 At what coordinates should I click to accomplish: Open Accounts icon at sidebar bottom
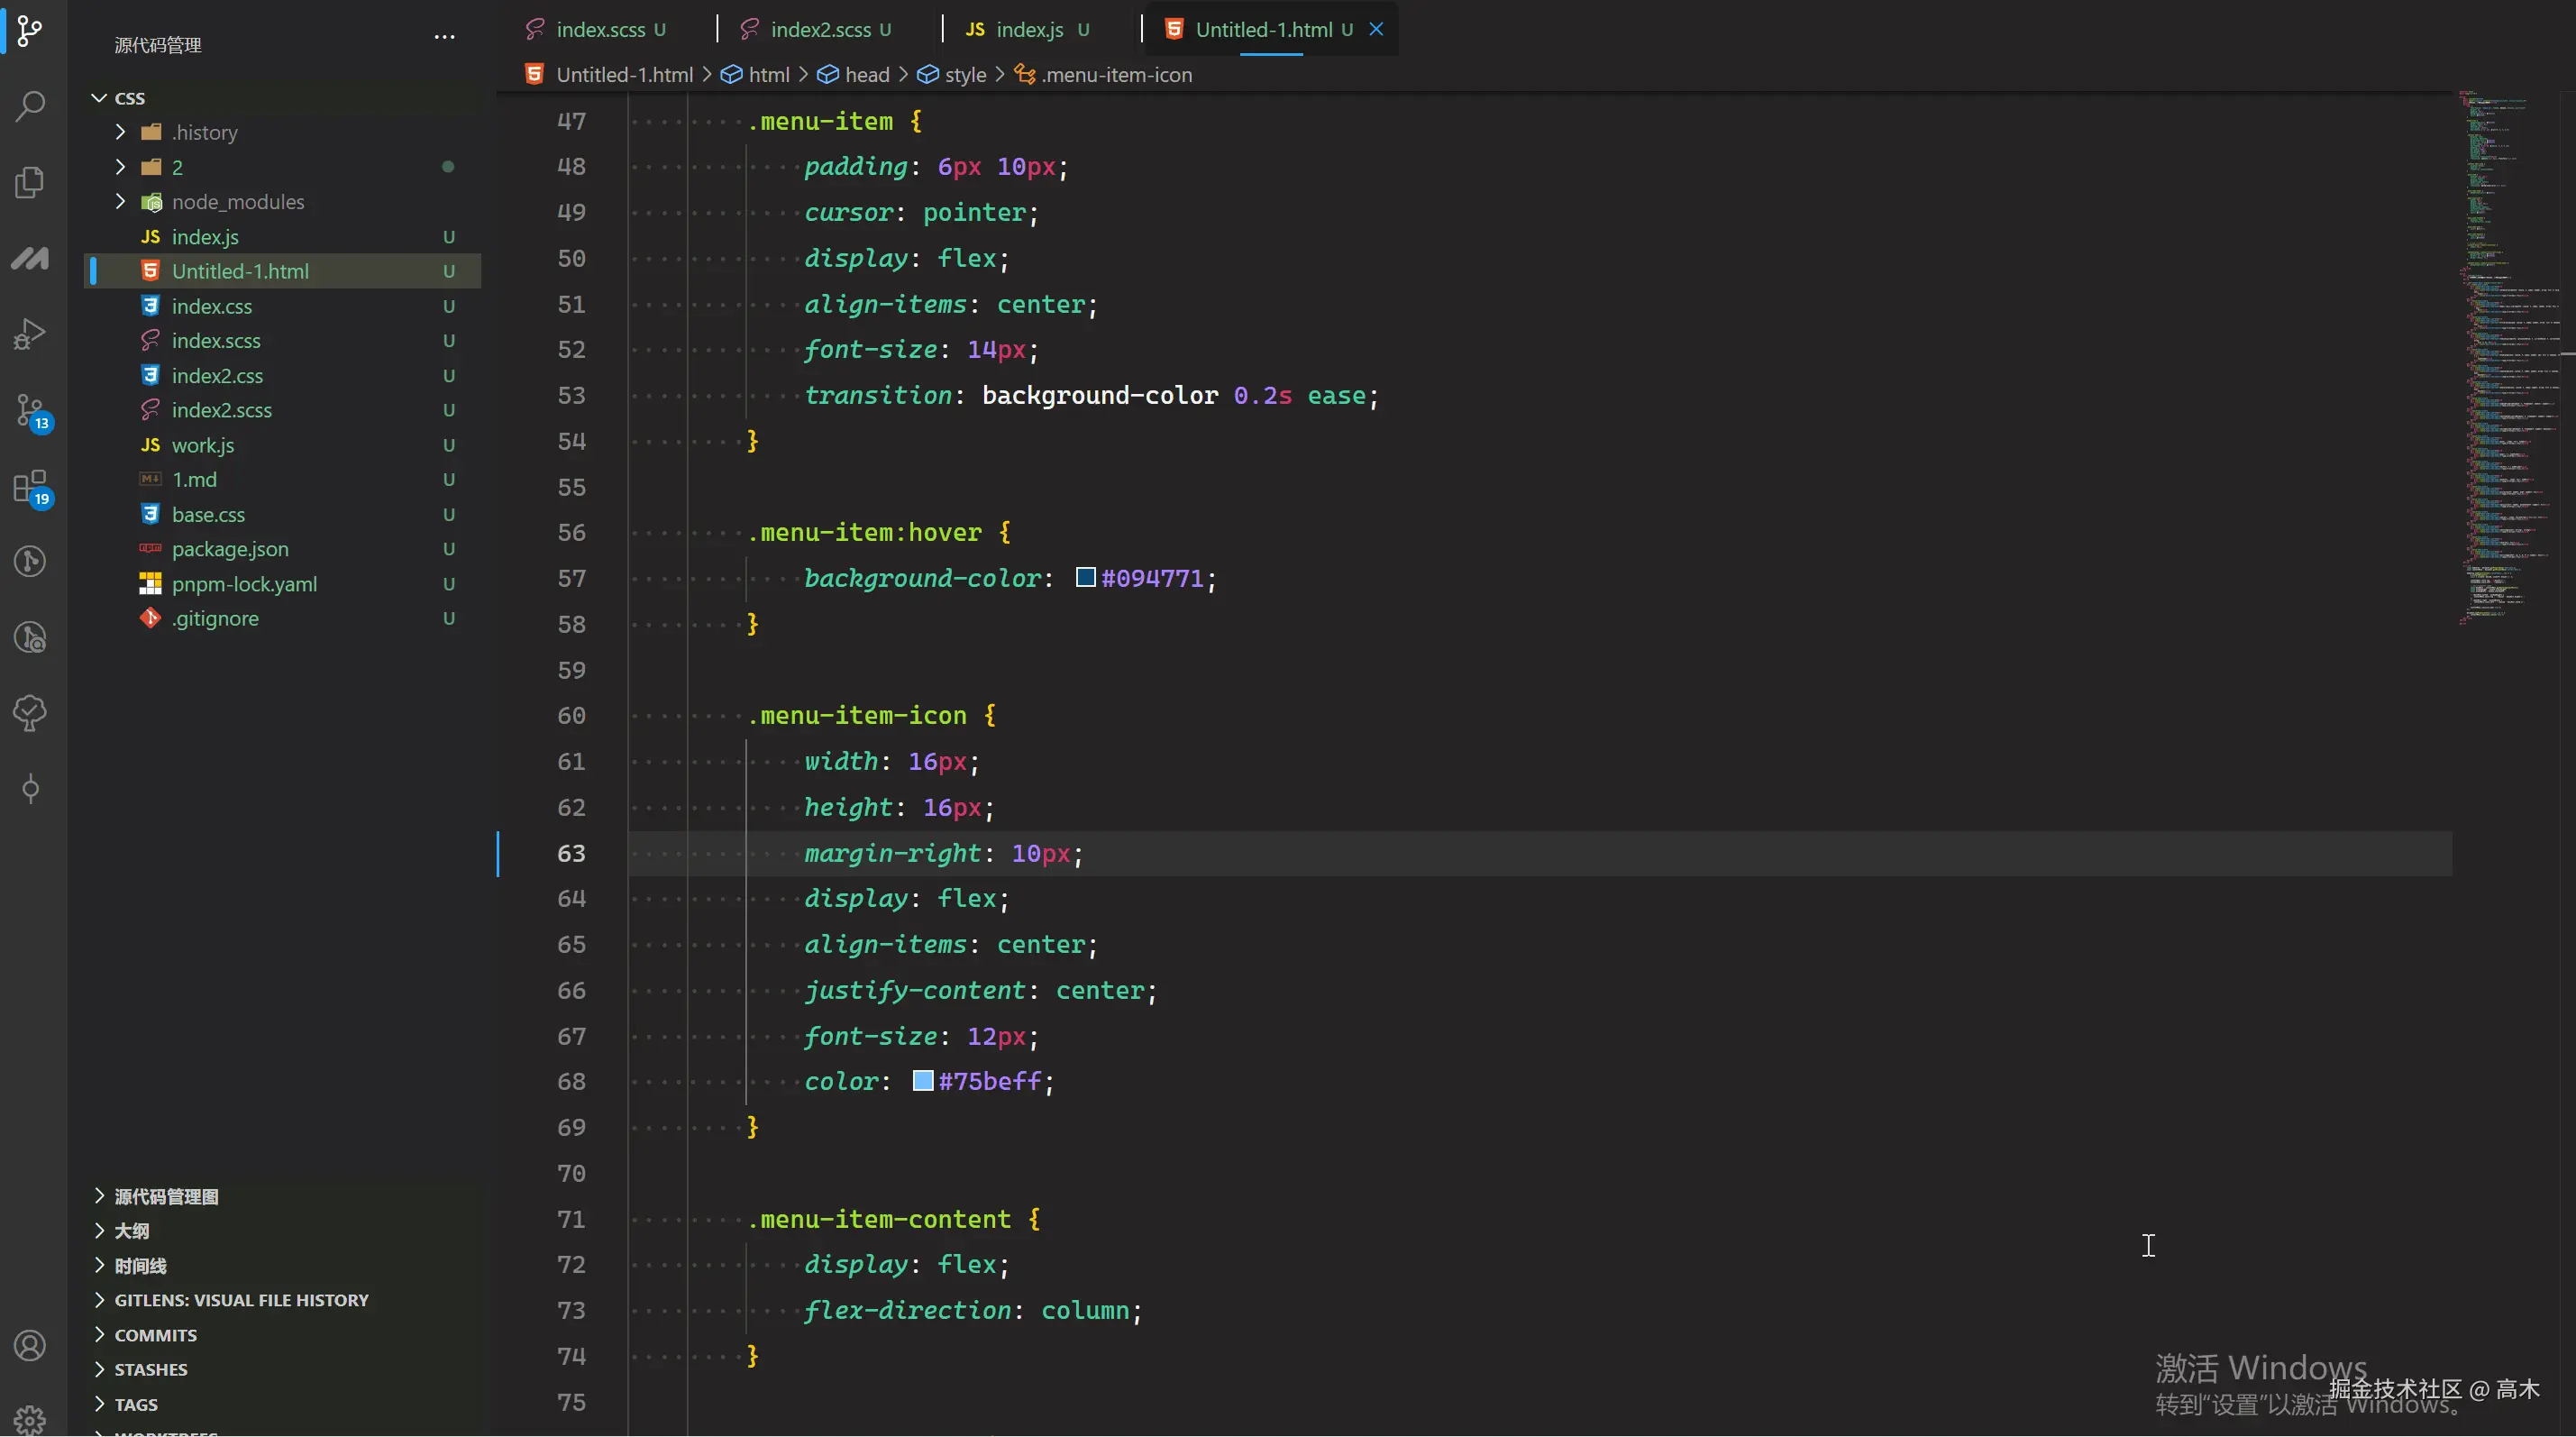pos(30,1345)
